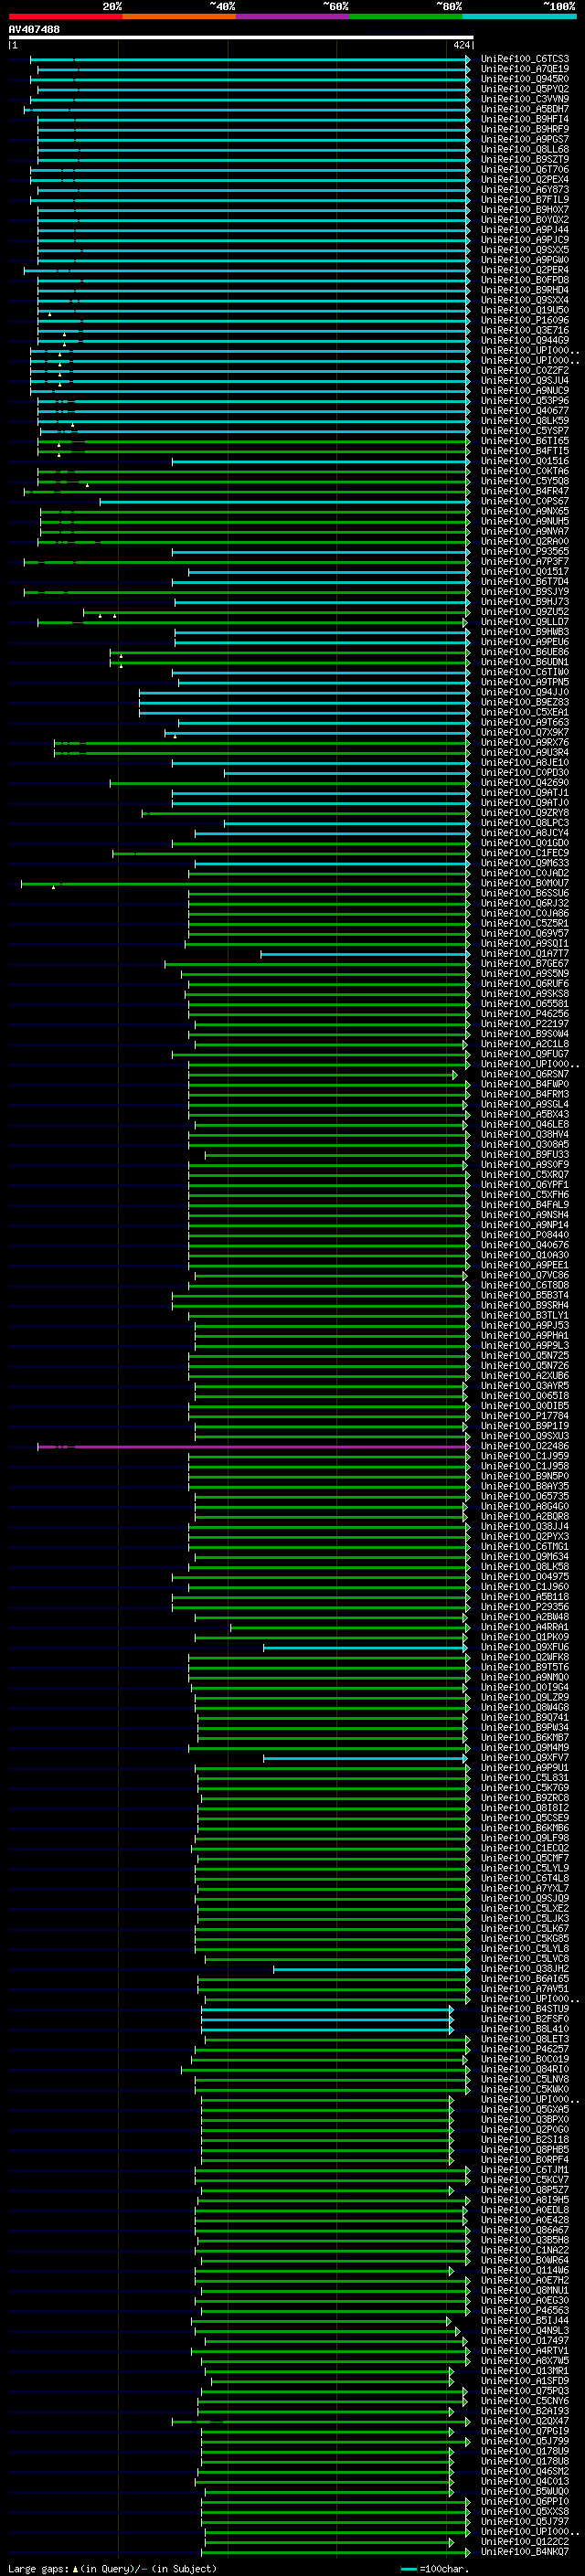The width and height of the screenshot is (585, 2576).
Task: Select the UniRef100_A9PGS7 label
Action: pos(525,139)
